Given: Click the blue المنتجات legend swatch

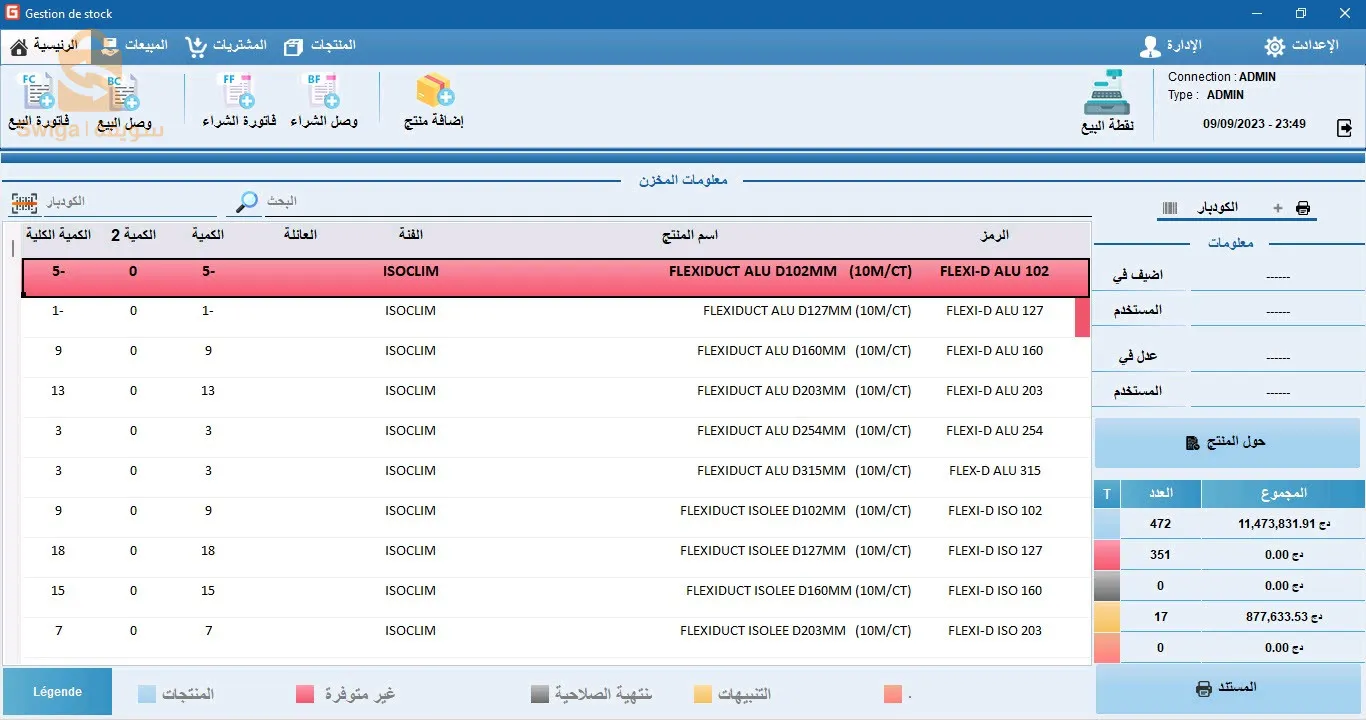Looking at the screenshot, I should pos(147,694).
